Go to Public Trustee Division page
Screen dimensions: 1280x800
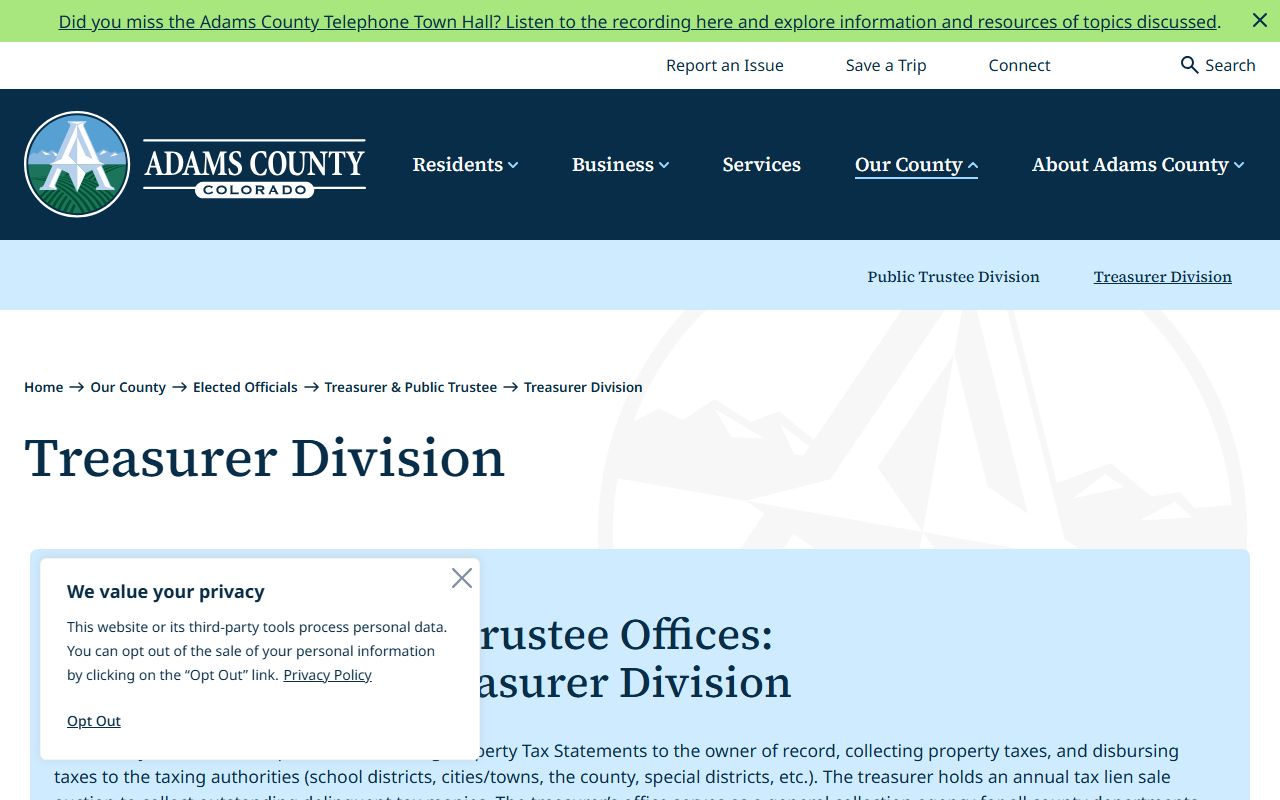click(953, 277)
